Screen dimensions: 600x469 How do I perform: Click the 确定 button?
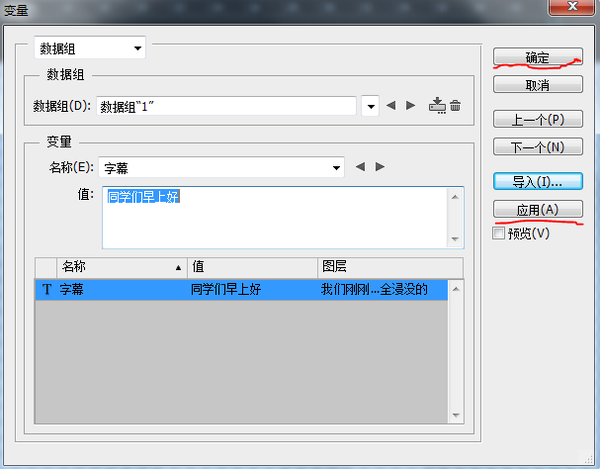pos(538,57)
